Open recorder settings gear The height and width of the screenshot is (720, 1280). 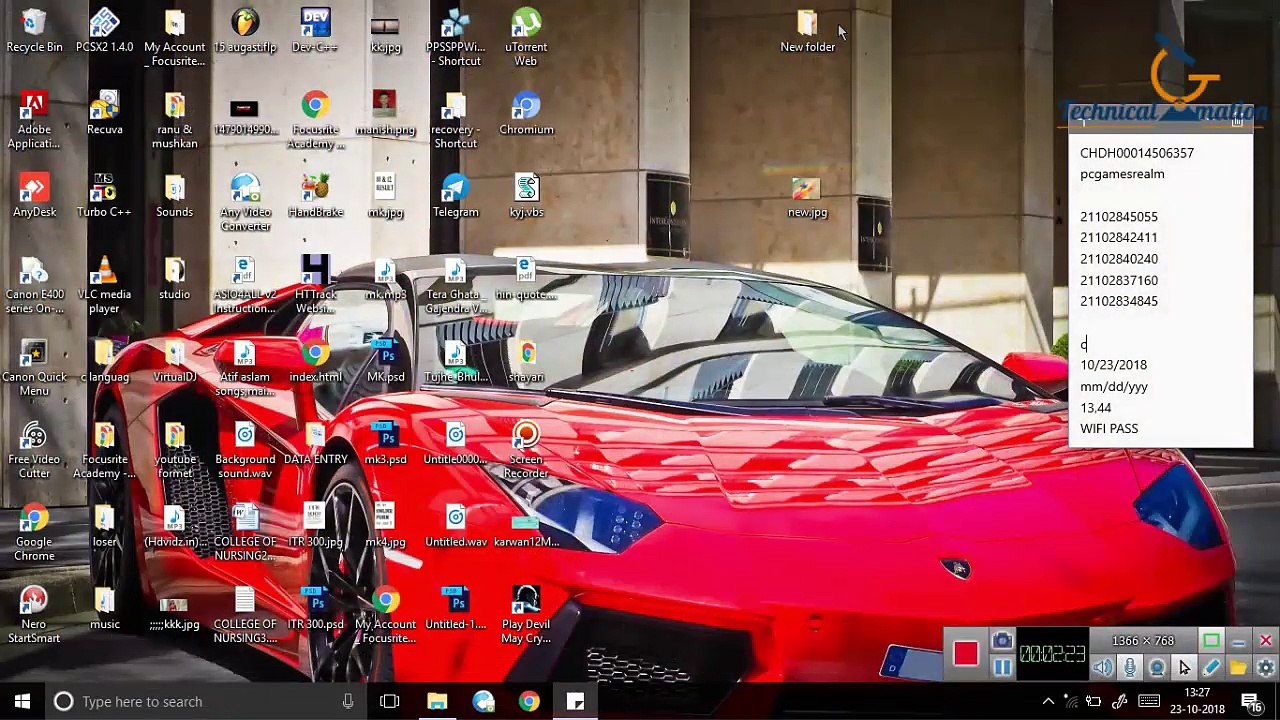coord(1265,667)
